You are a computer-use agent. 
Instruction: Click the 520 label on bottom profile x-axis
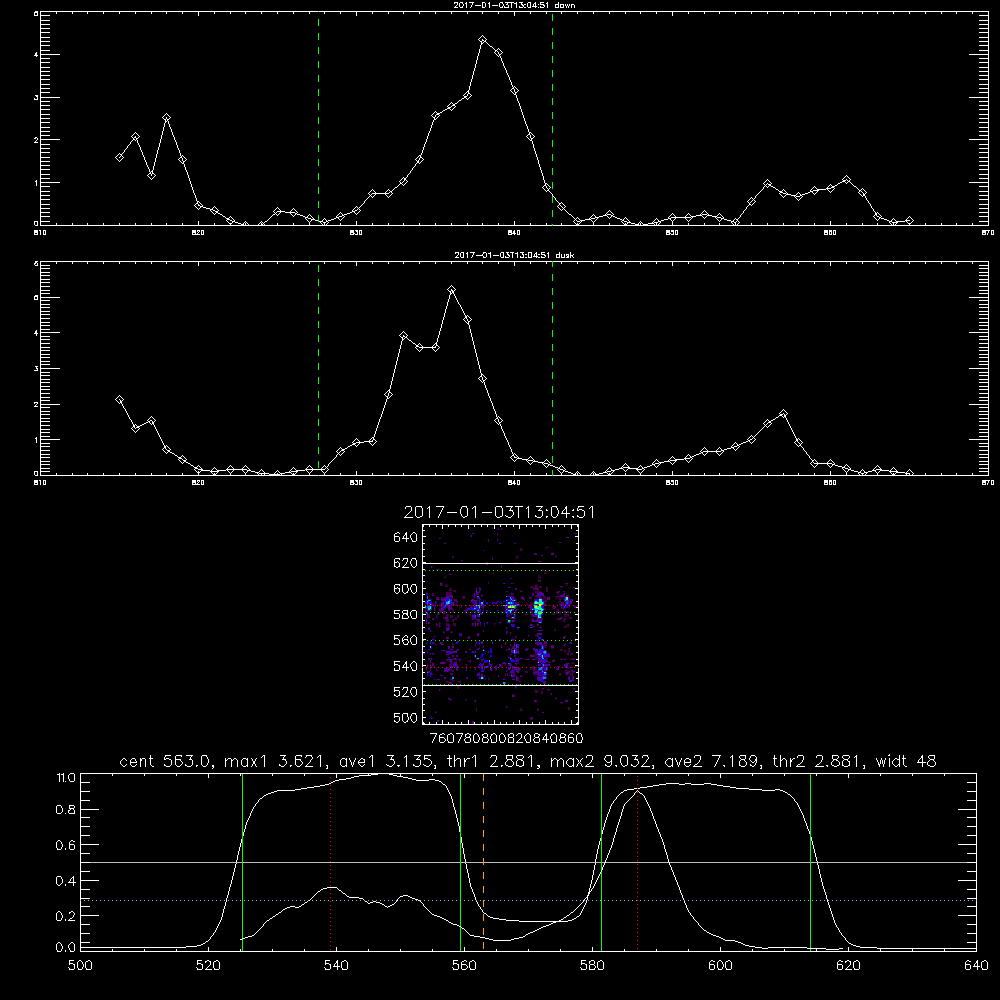pyautogui.click(x=208, y=966)
